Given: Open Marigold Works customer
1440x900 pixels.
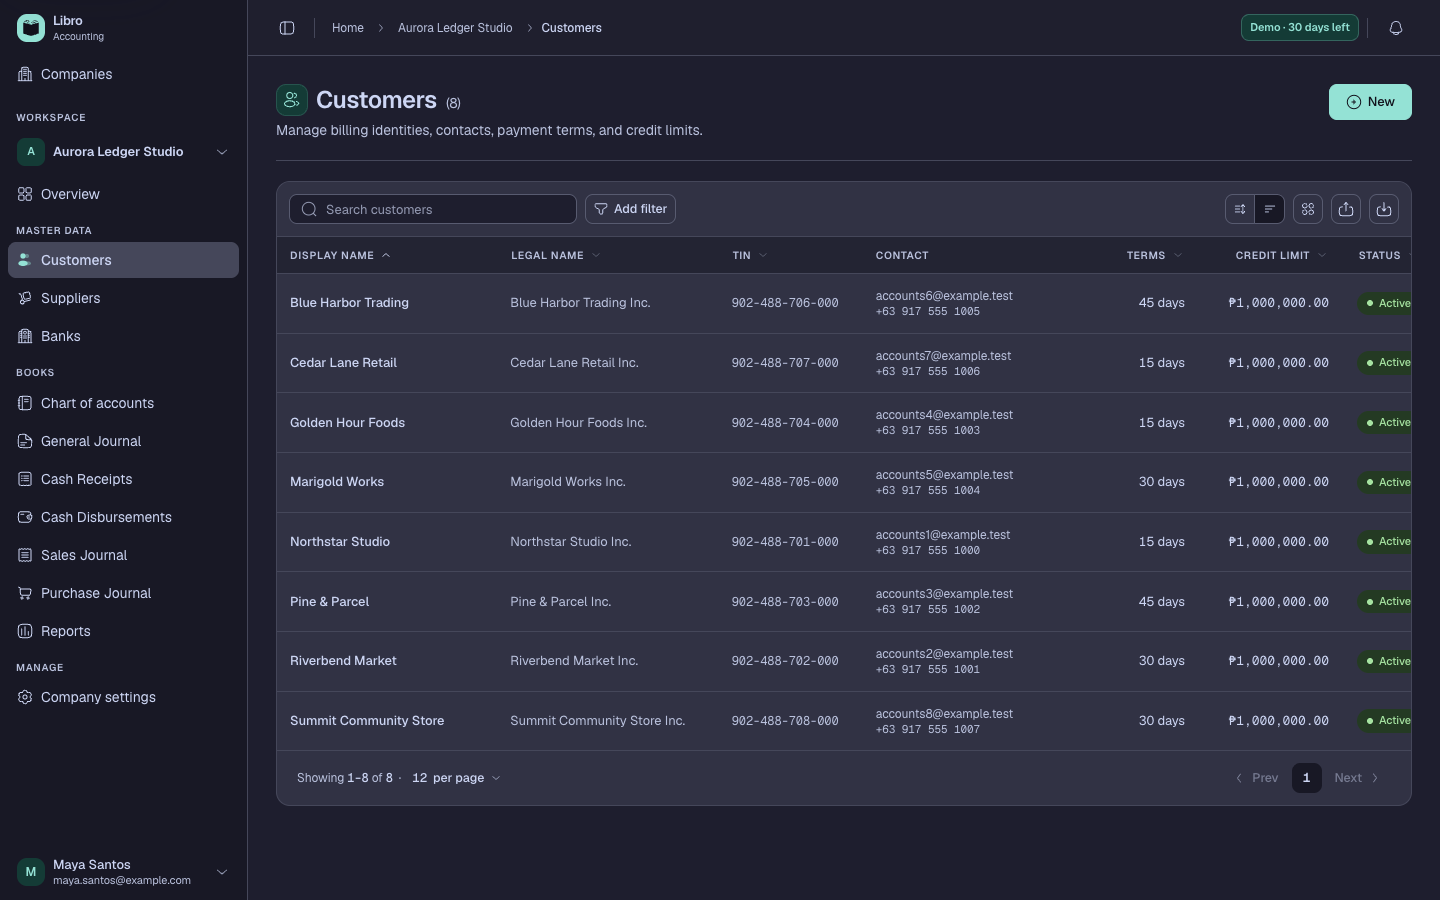Looking at the screenshot, I should (337, 482).
